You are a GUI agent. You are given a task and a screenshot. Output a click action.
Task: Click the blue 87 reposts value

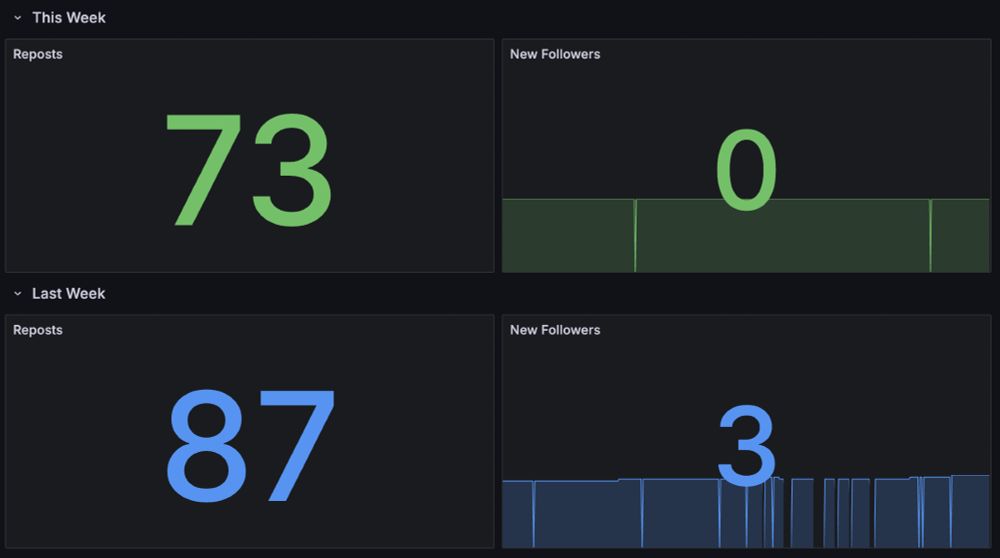click(250, 445)
